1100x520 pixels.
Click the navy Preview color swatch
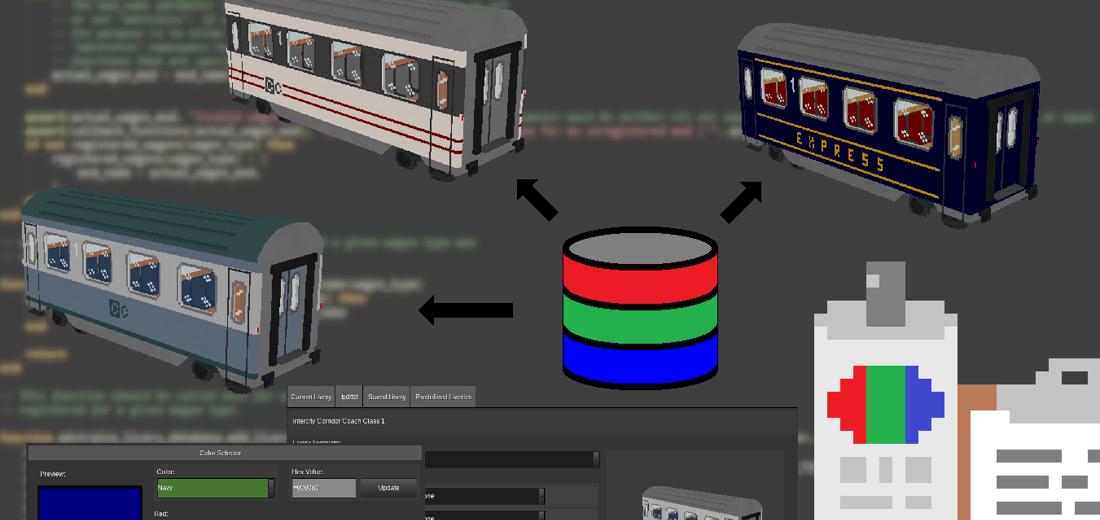pyautogui.click(x=90, y=503)
